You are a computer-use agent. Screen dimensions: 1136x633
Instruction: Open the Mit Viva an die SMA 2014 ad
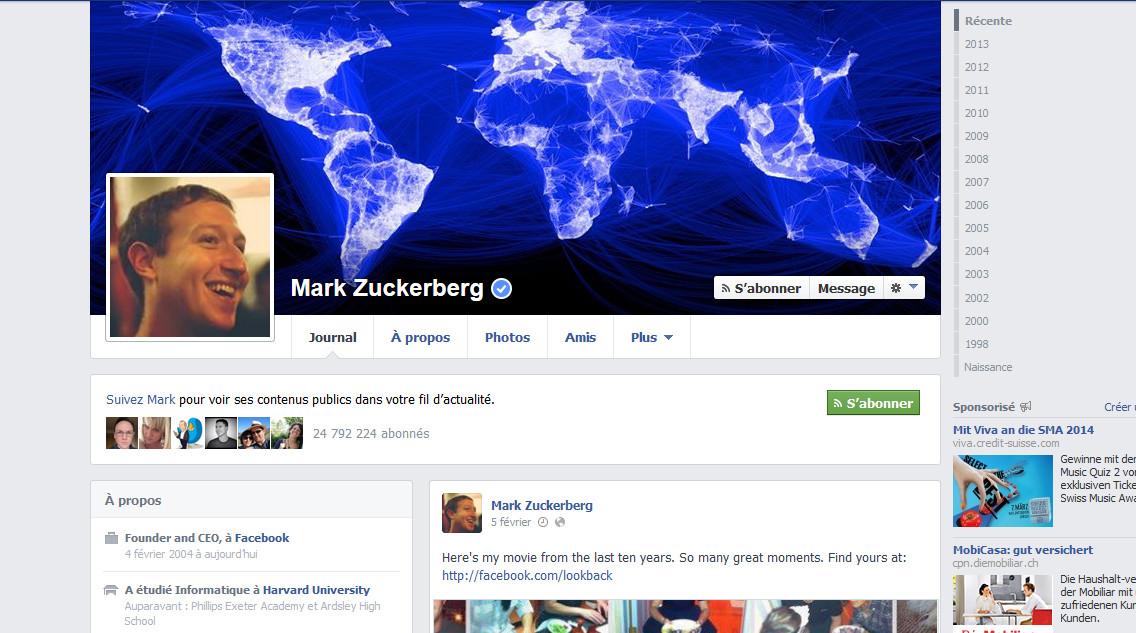(x=1023, y=430)
